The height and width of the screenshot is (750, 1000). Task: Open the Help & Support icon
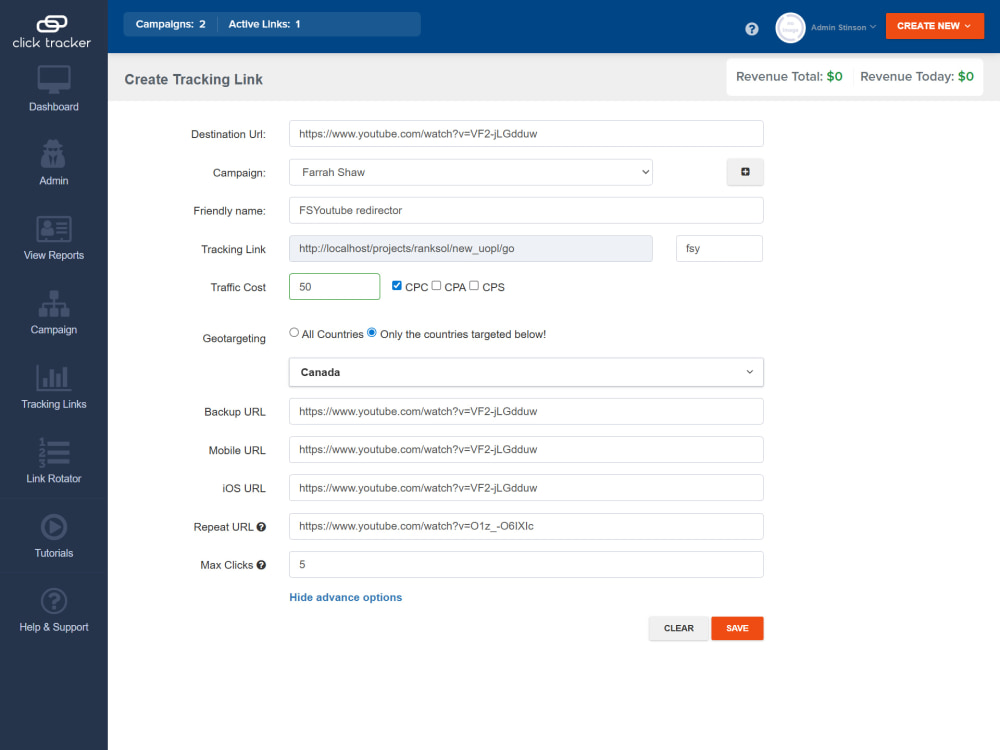click(54, 601)
